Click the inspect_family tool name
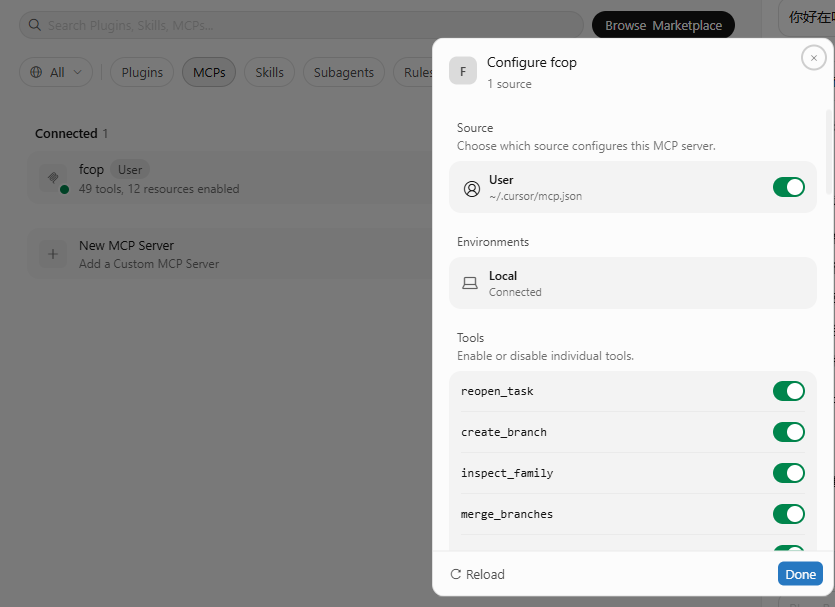This screenshot has width=835, height=607. [507, 473]
